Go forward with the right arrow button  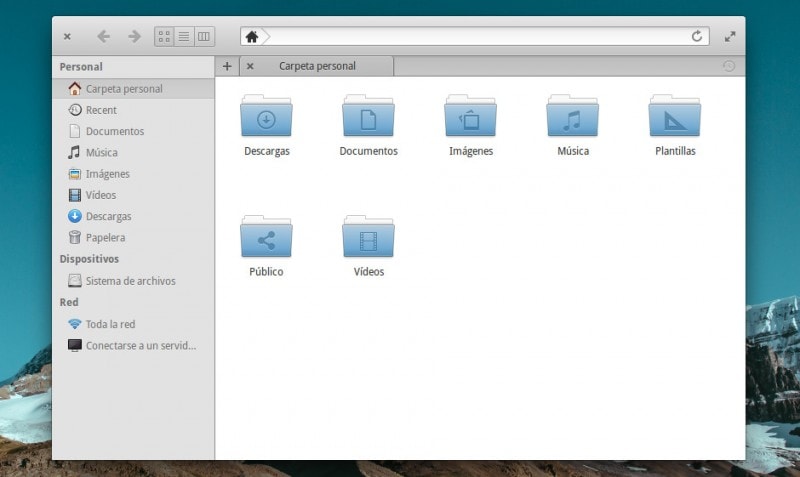point(134,36)
